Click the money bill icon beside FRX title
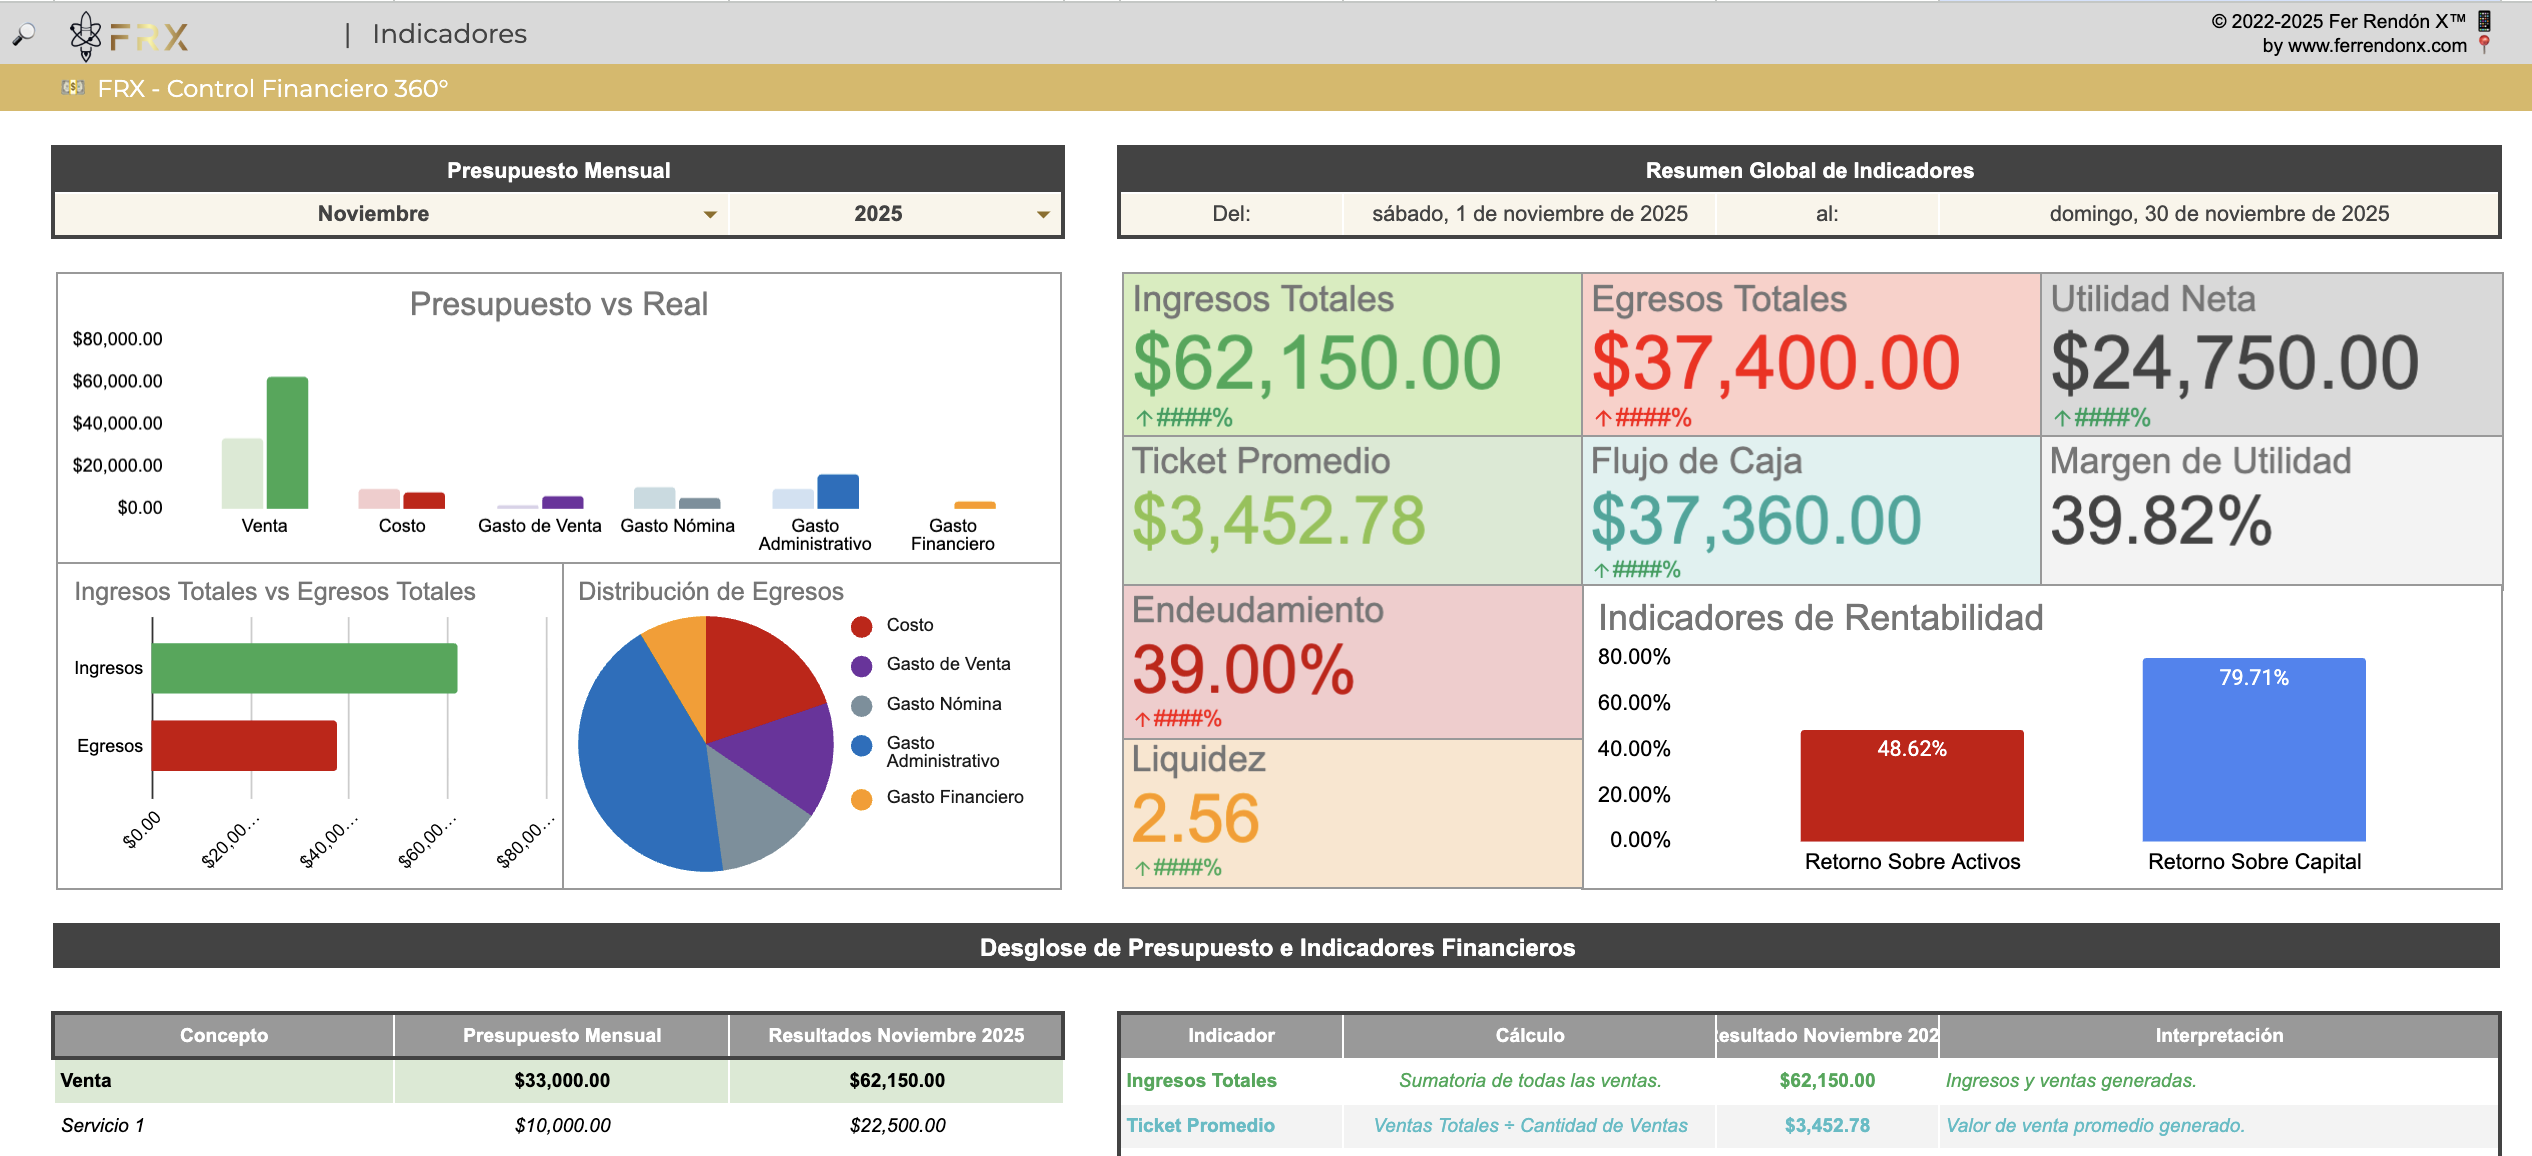 pos(73,88)
